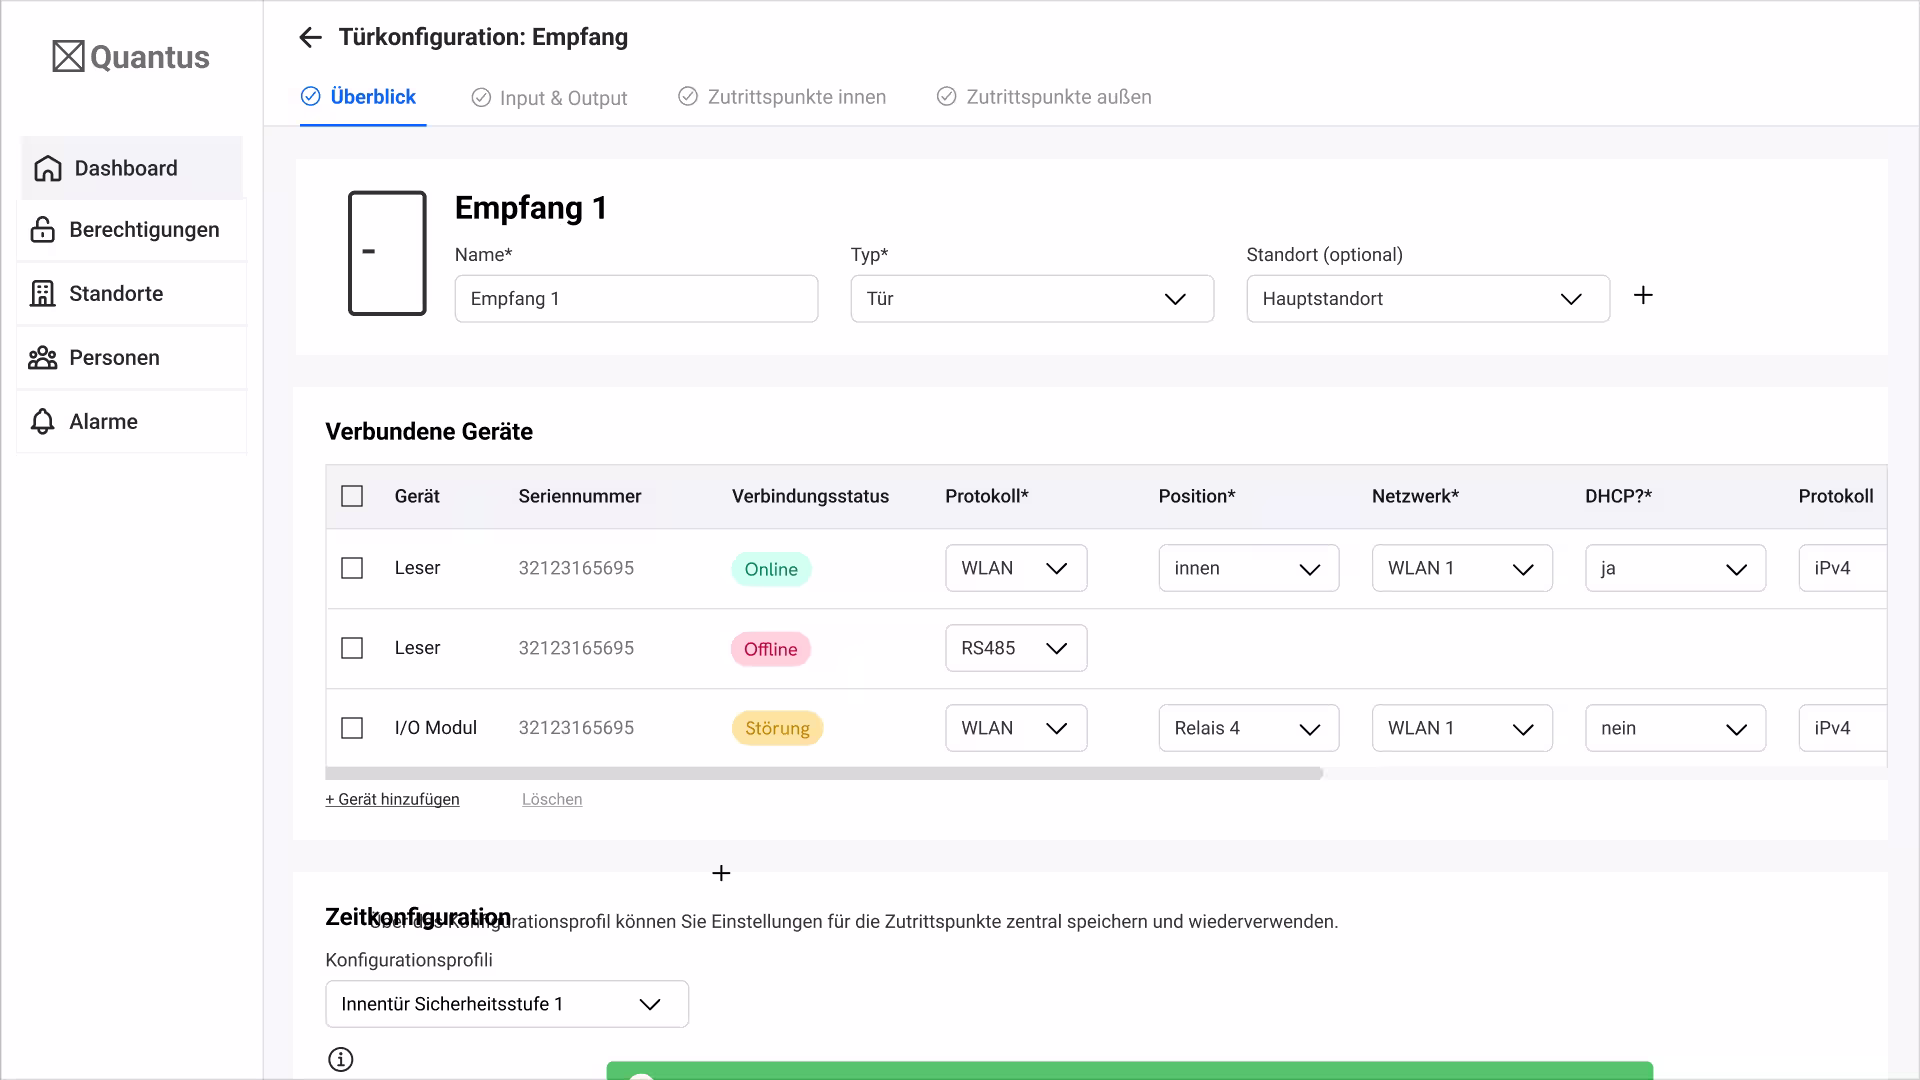Open the Standort dropdown showing Hauptstandort
The image size is (1920, 1080).
1428,299
